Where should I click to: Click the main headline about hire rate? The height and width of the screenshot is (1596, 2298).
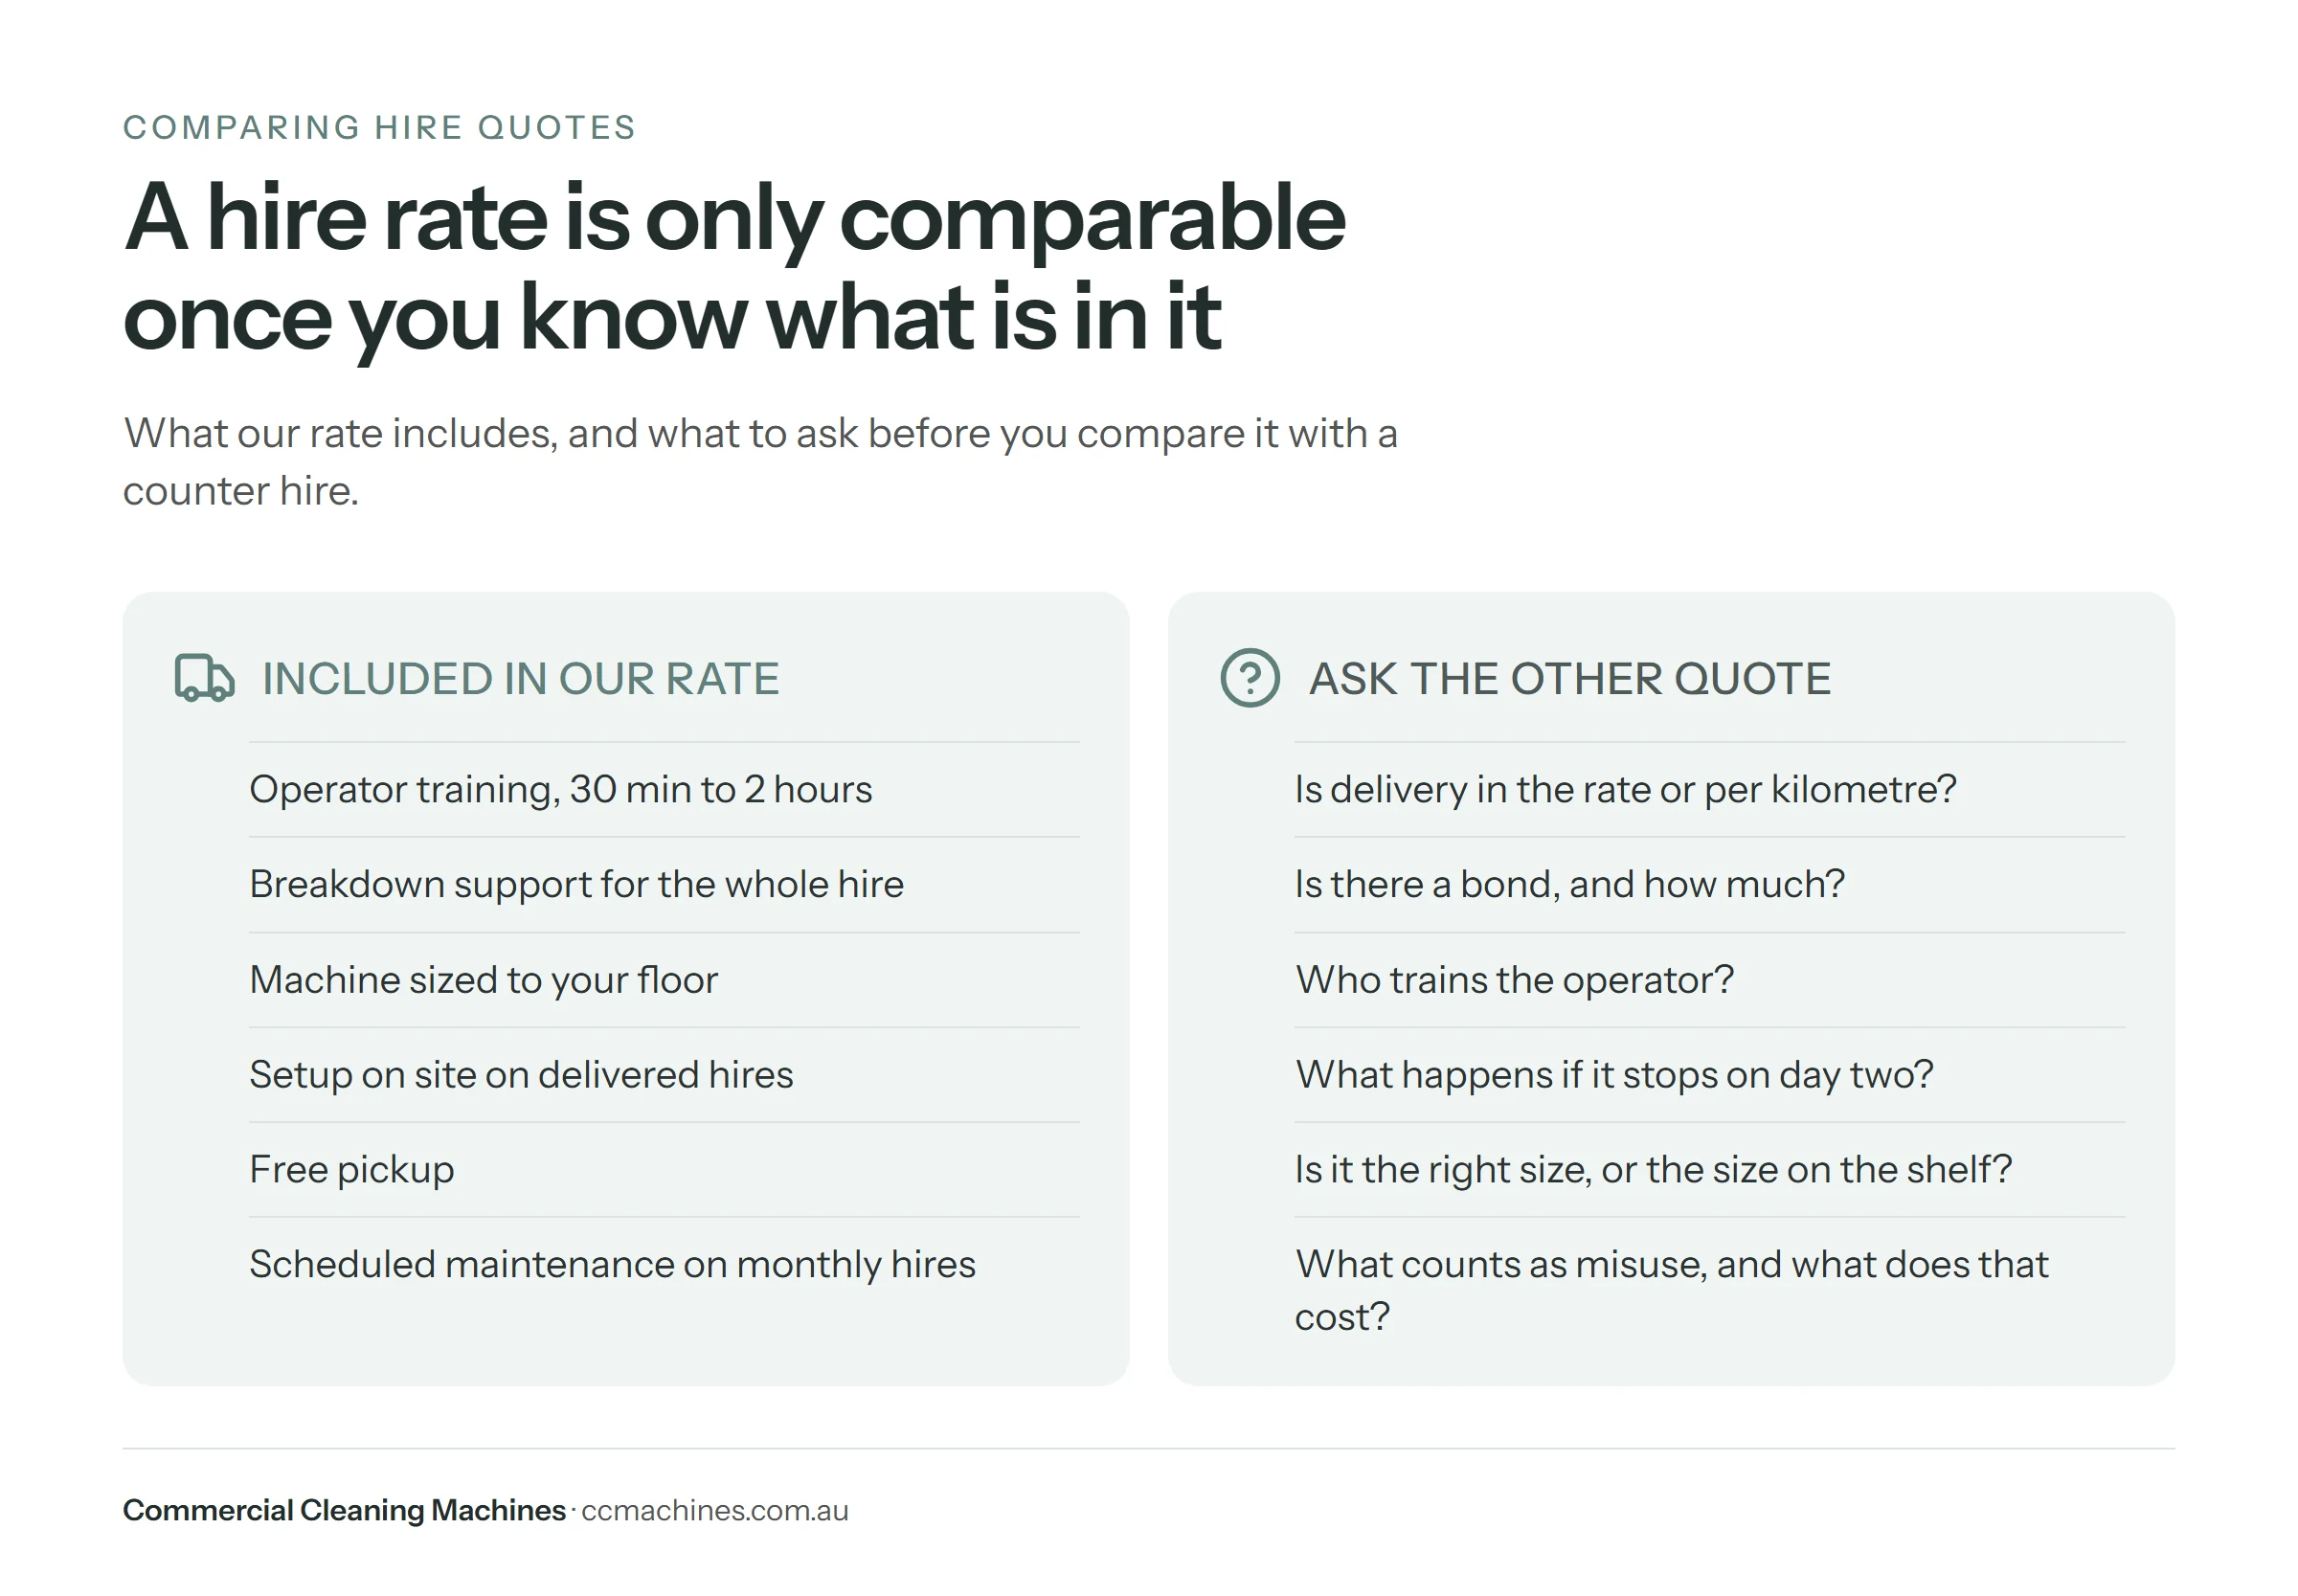pyautogui.click(x=734, y=266)
